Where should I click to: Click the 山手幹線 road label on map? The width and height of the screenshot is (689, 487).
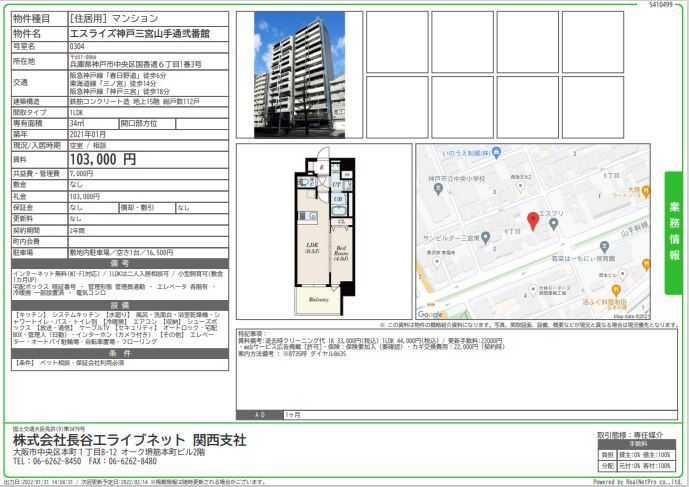(x=635, y=230)
